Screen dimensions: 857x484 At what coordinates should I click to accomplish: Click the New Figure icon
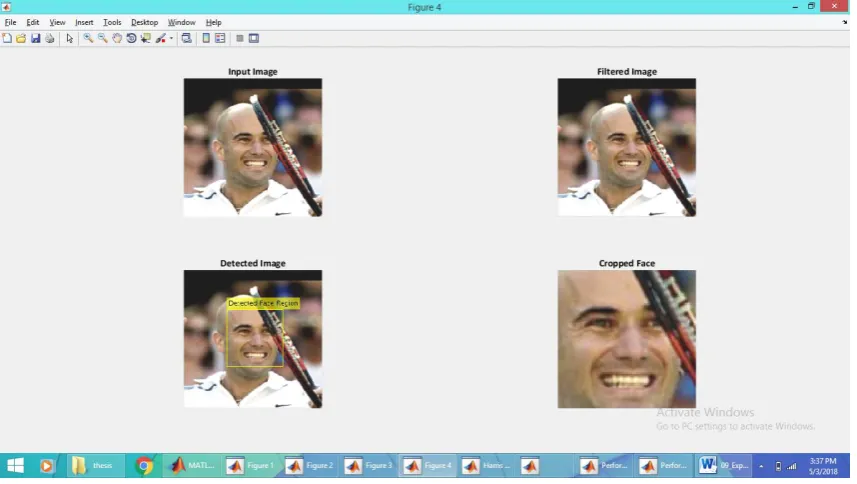(7, 38)
